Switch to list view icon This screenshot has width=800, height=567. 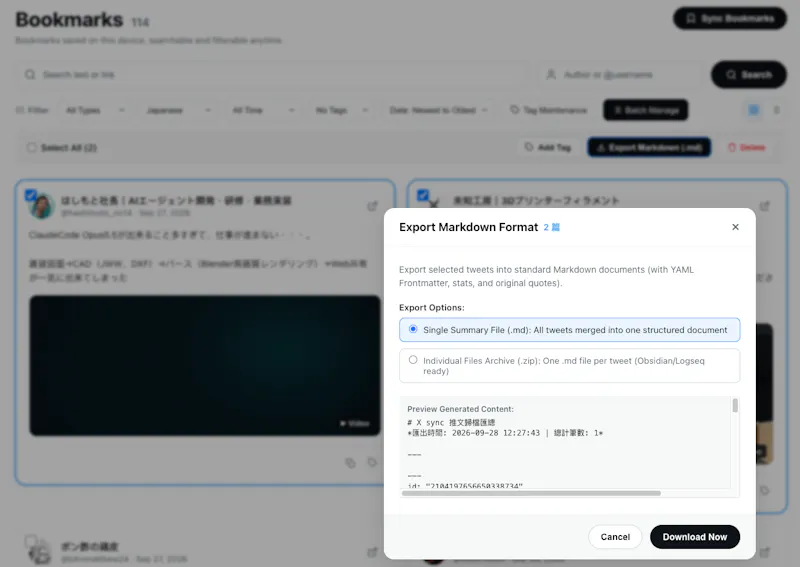[776, 110]
